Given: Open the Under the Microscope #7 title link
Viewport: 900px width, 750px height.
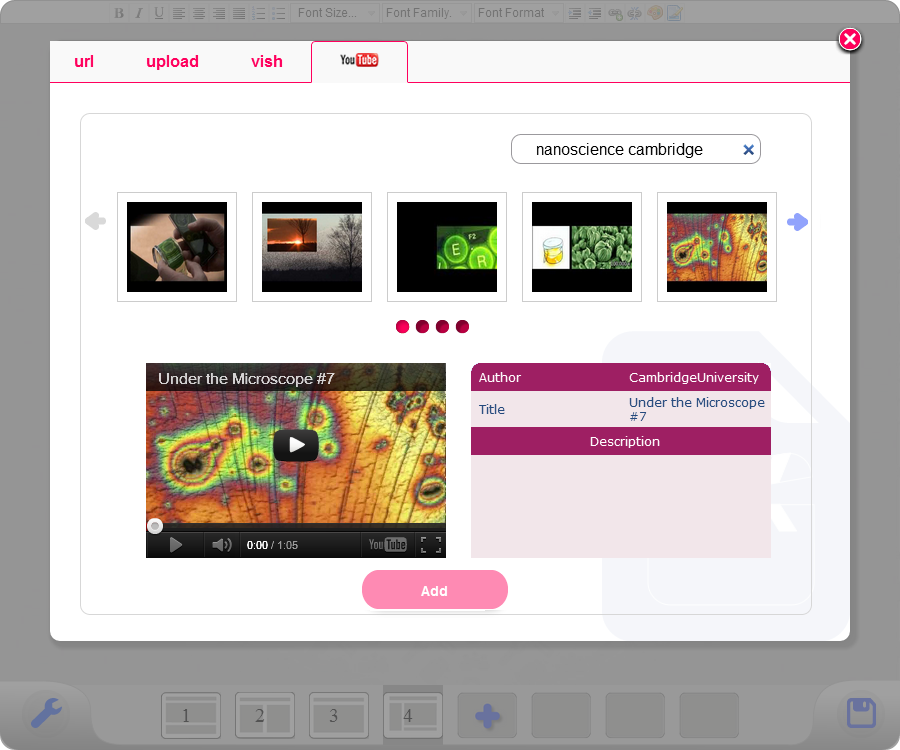Looking at the screenshot, I should coord(696,409).
